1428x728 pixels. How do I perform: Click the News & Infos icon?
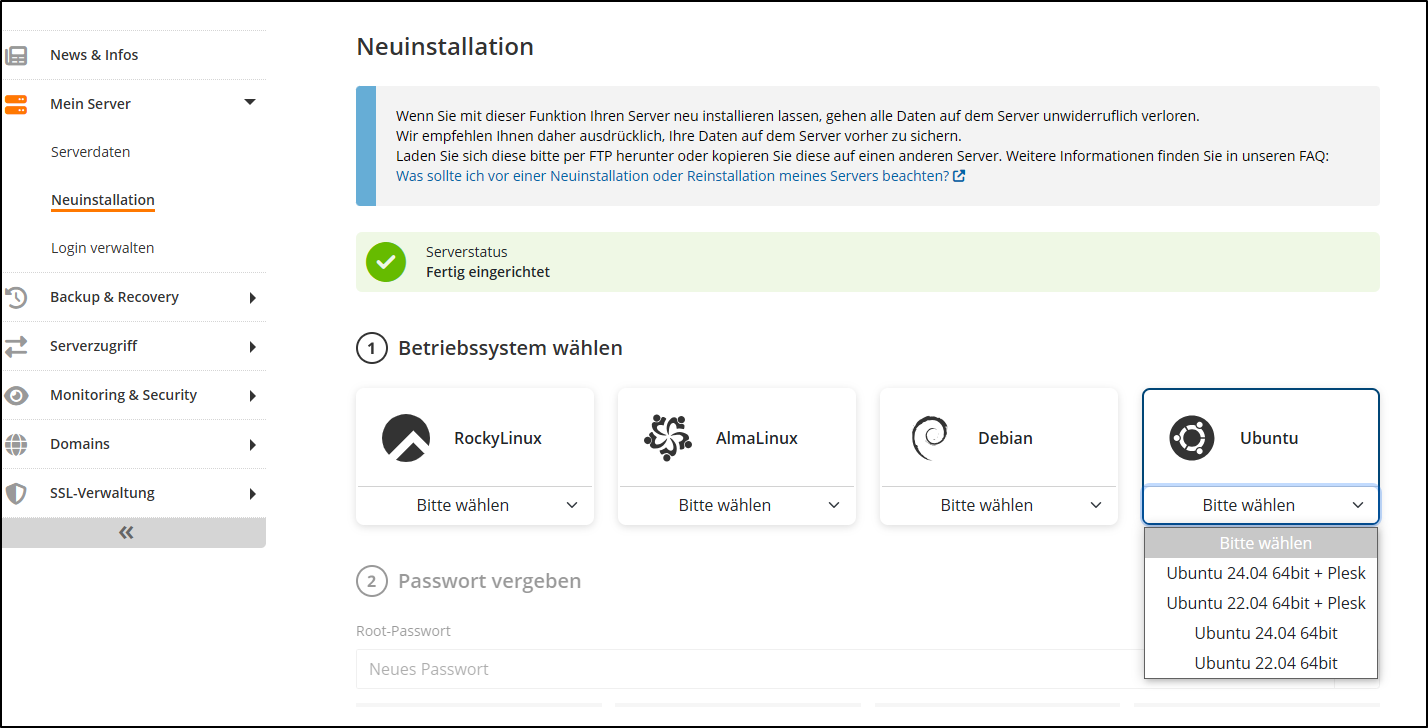[16, 54]
